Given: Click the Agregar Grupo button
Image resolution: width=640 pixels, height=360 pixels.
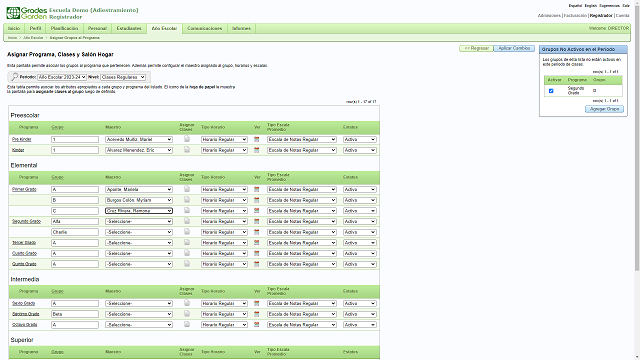Looking at the screenshot, I should point(604,109).
